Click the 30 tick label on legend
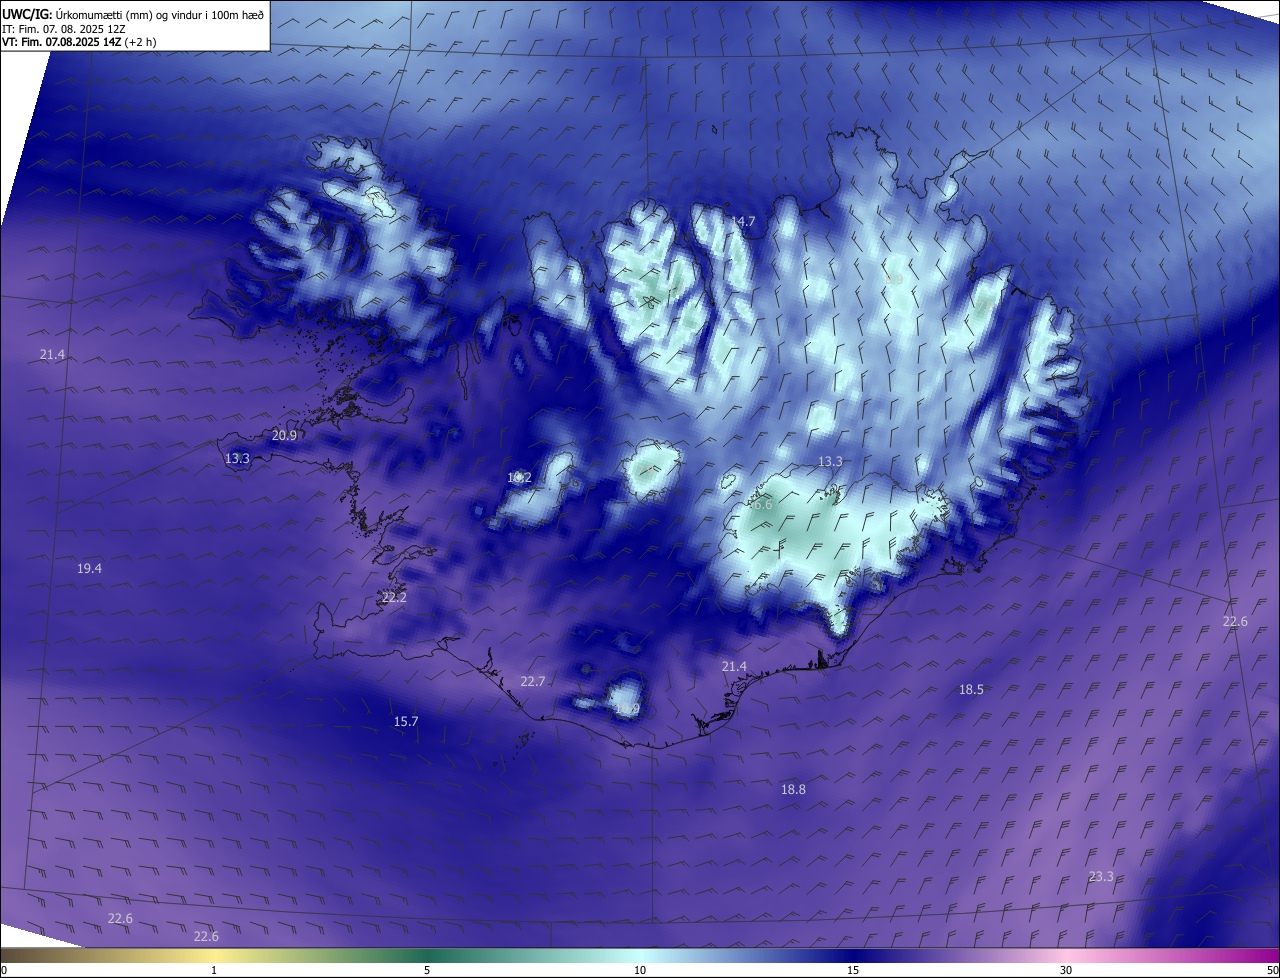This screenshot has height=978, width=1280. [x=1066, y=970]
